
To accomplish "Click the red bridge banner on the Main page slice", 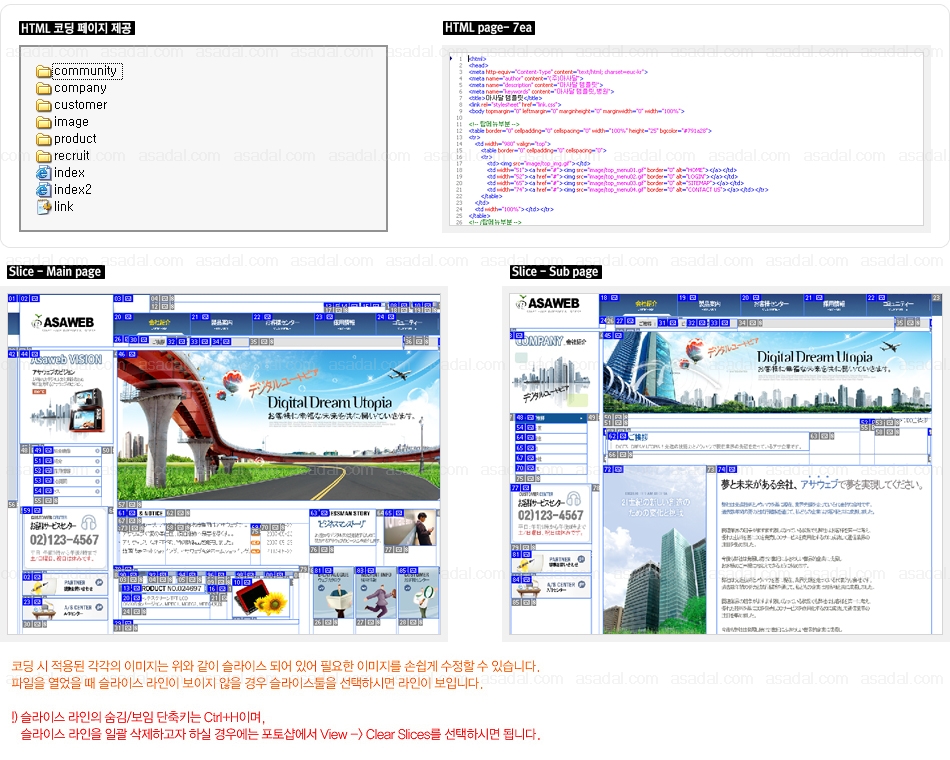I will [278, 425].
